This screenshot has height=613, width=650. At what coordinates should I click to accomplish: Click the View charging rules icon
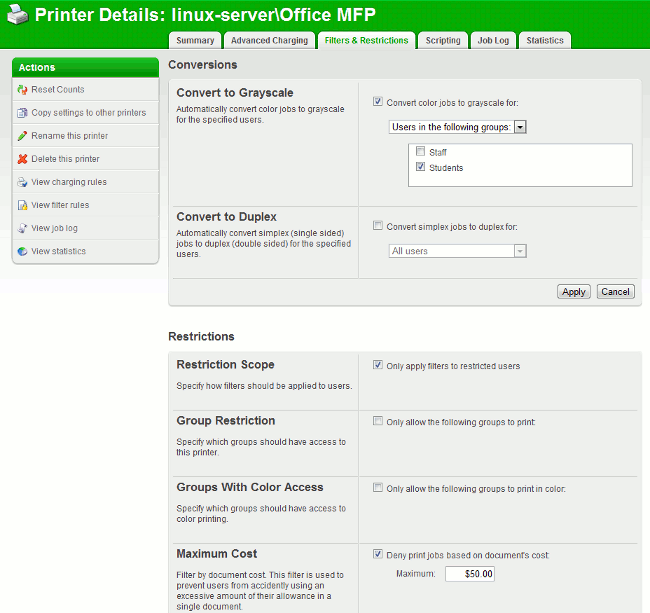pyautogui.click(x=22, y=182)
